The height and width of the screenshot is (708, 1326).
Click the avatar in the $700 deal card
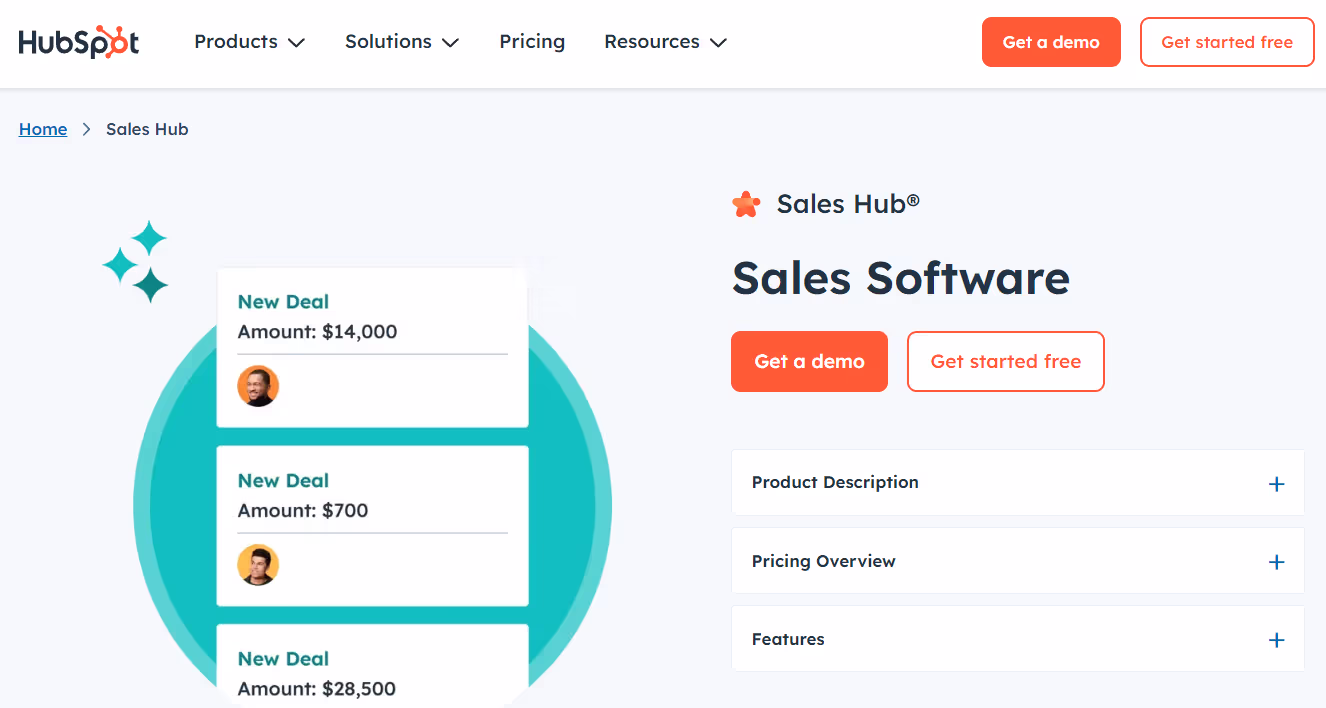pyautogui.click(x=258, y=565)
